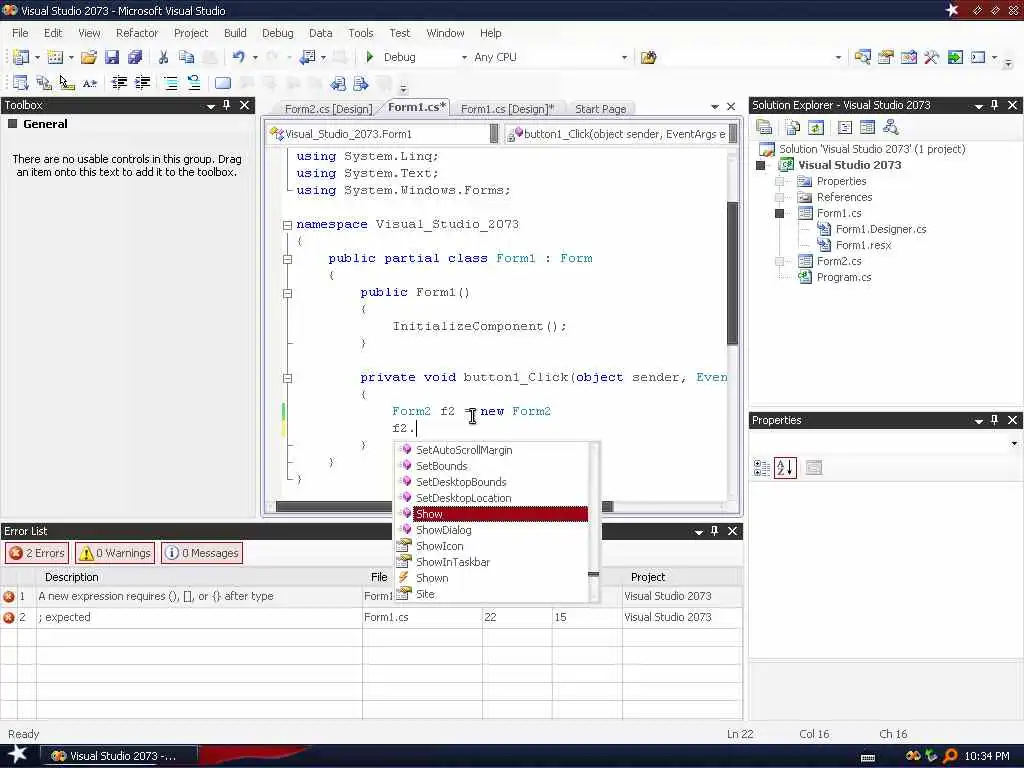Image resolution: width=1024 pixels, height=768 pixels.
Task: Toggle the 0 Messages filter button
Action: (202, 553)
